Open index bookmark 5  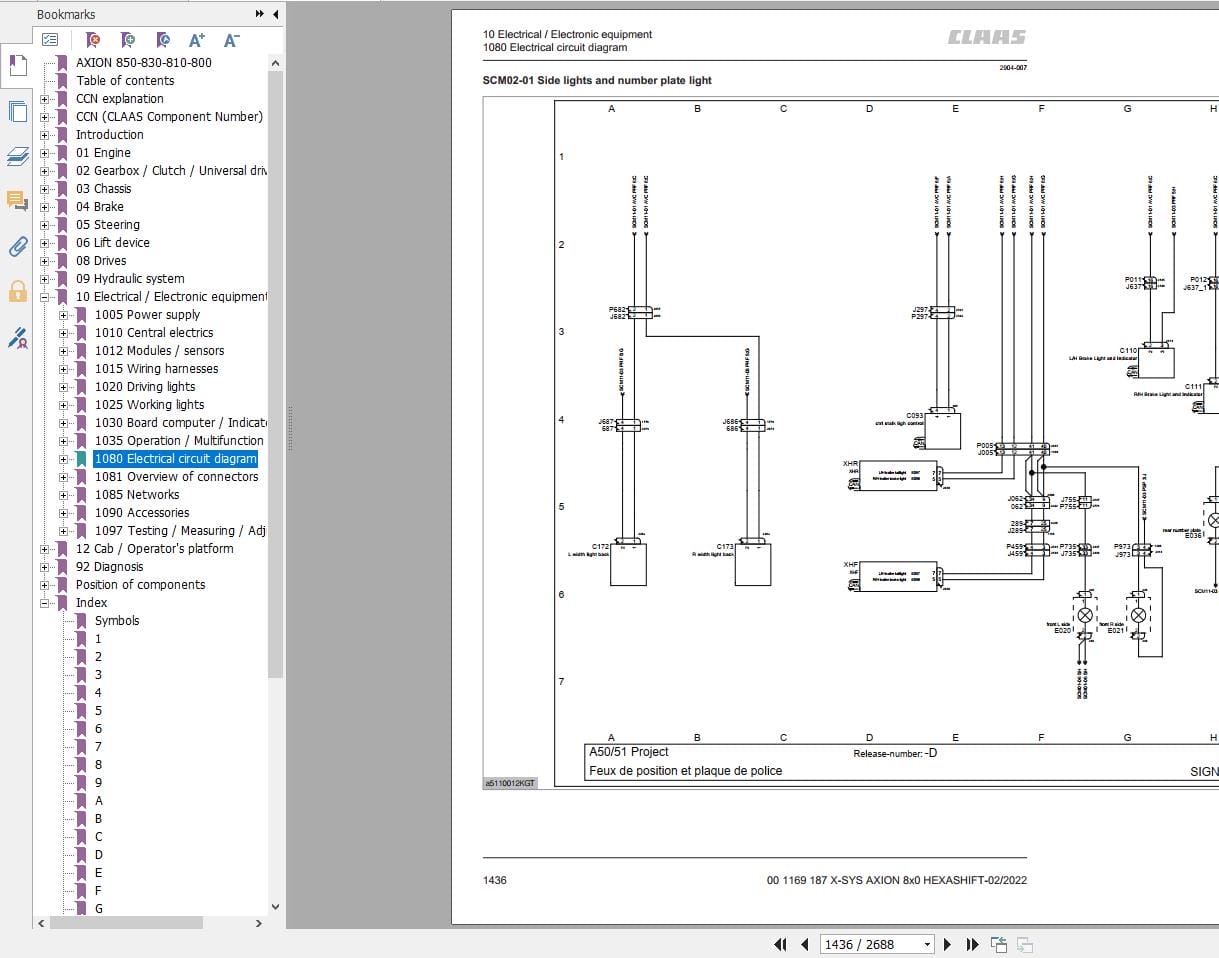[98, 711]
